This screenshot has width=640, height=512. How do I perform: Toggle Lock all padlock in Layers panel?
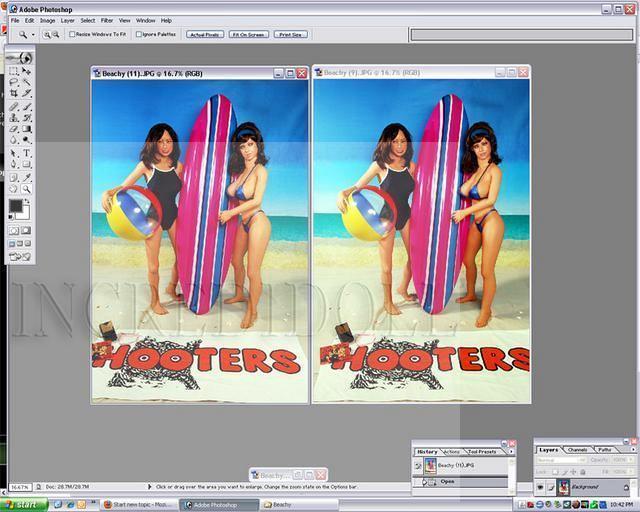pos(583,472)
